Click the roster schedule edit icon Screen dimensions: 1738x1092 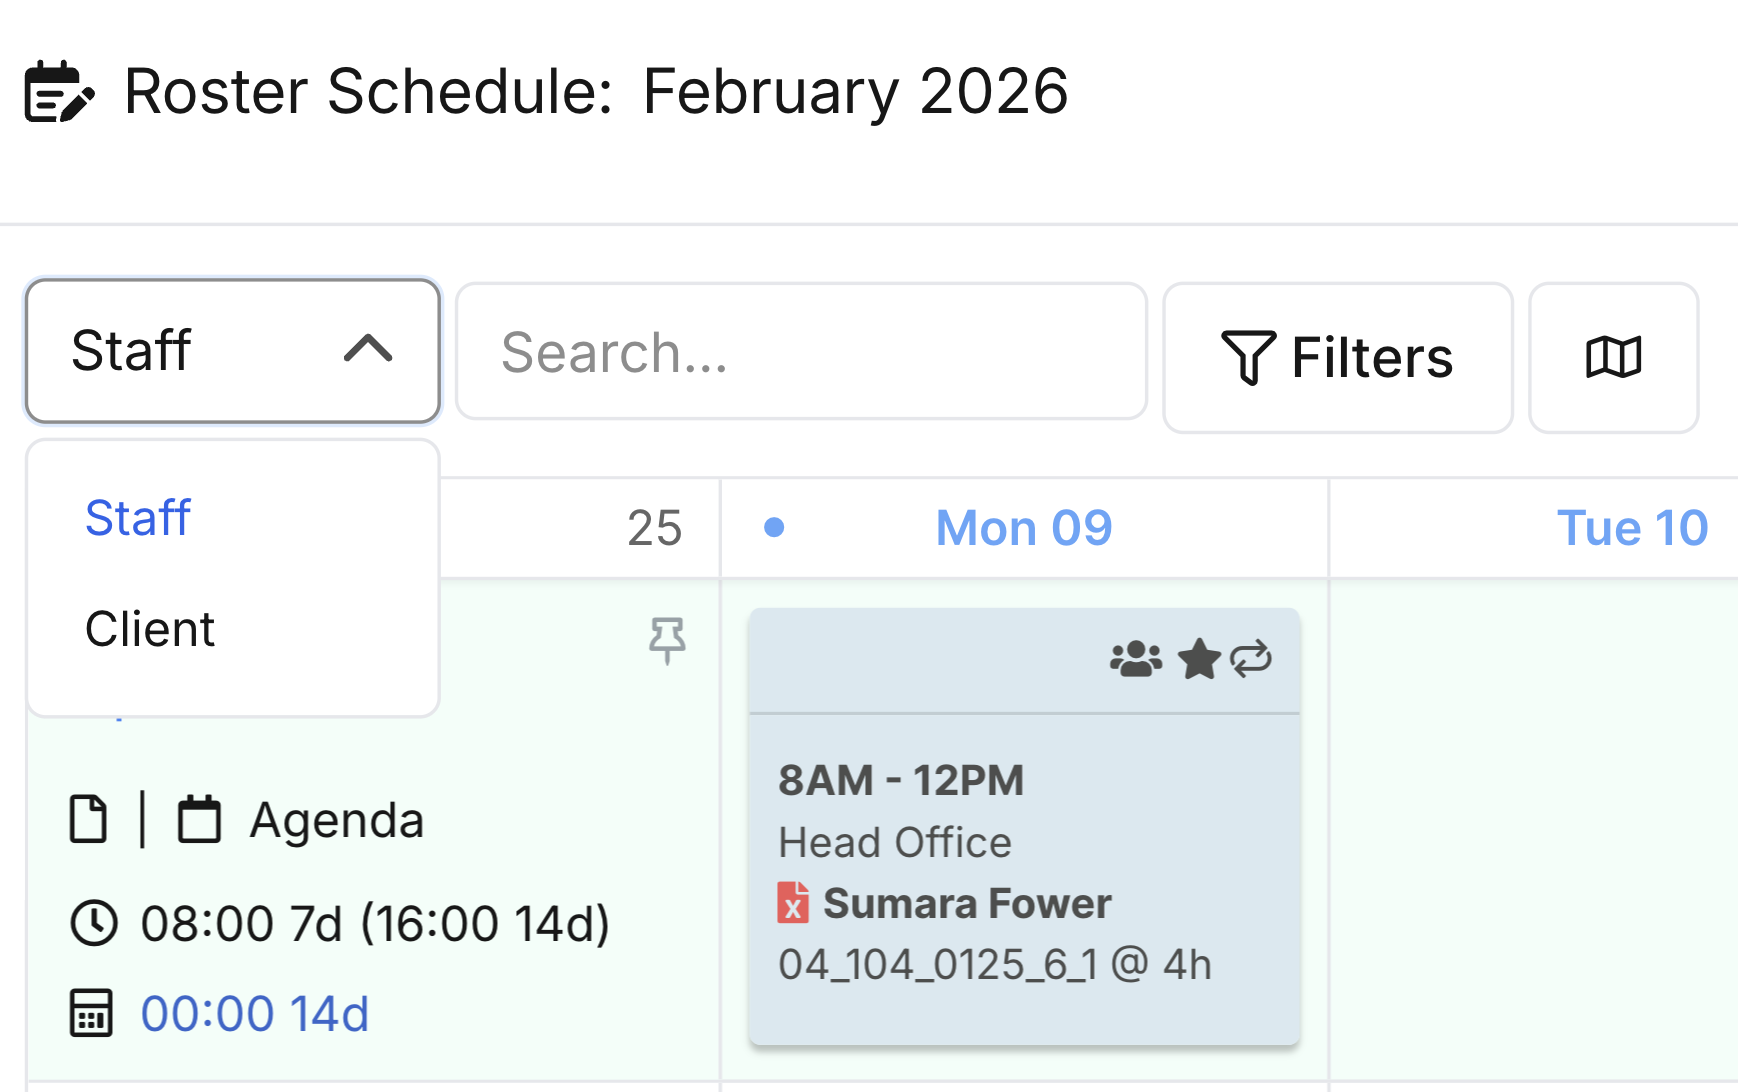point(59,92)
